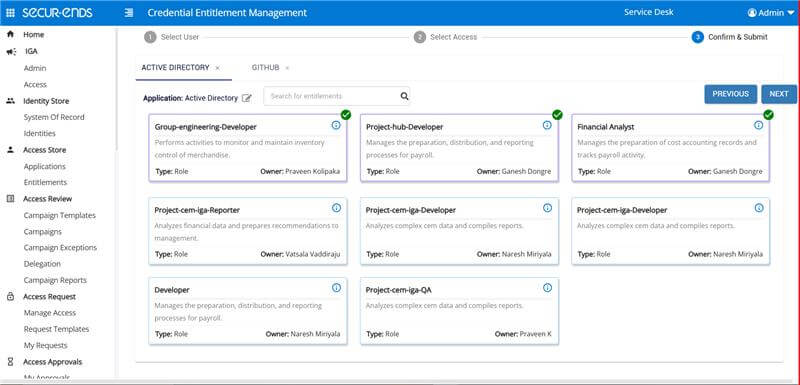Image resolution: width=800 pixels, height=385 pixels.
Task: Click the edit application pencil icon
Action: coord(247,98)
